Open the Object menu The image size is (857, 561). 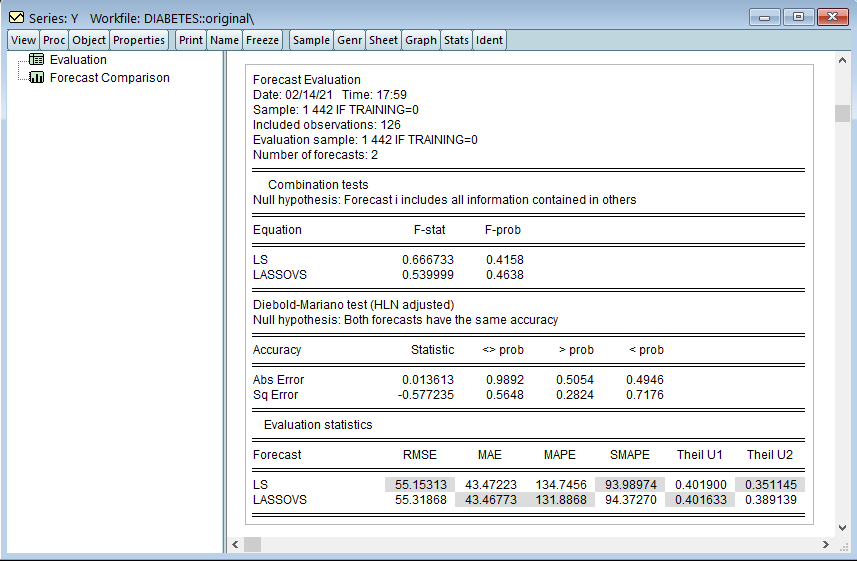click(89, 40)
